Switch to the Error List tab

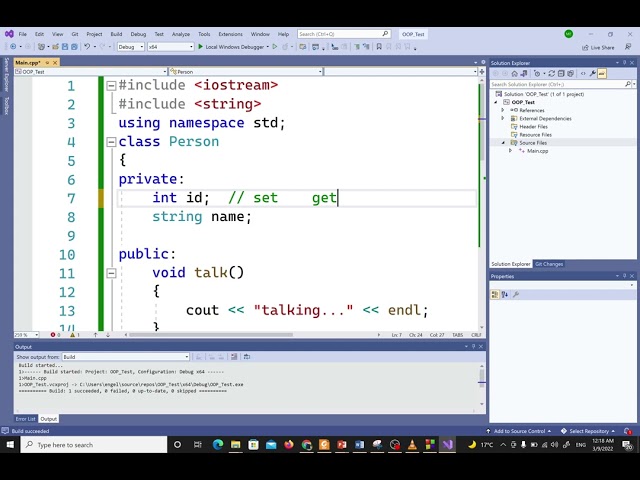tap(25, 419)
